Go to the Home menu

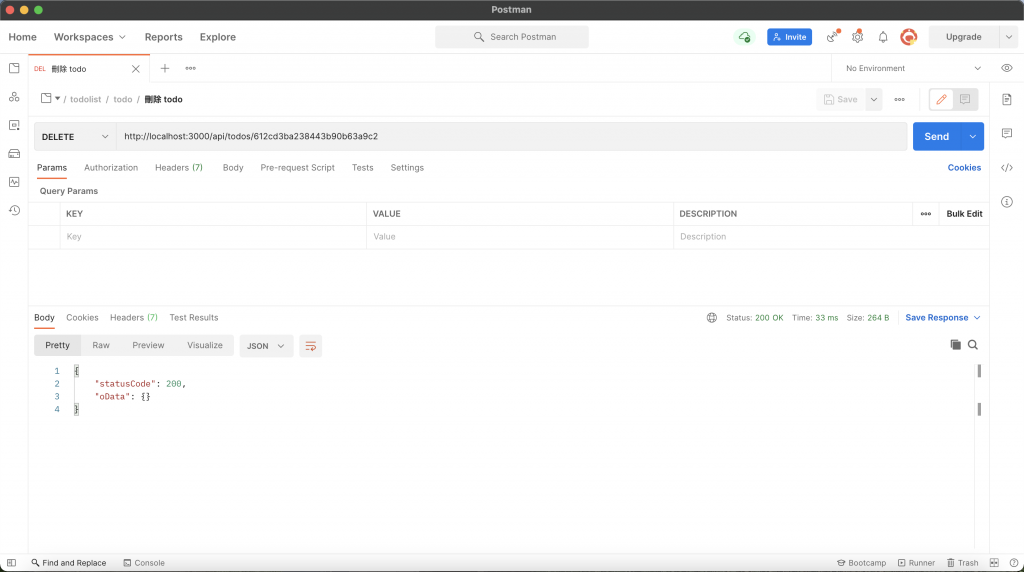tap(22, 37)
